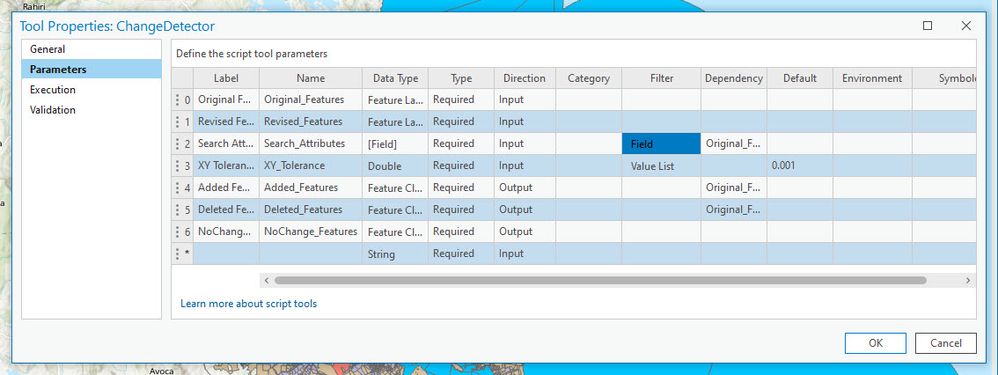Viewport: 998px width, 375px height.
Task: Click the Label column header
Action: (226, 78)
